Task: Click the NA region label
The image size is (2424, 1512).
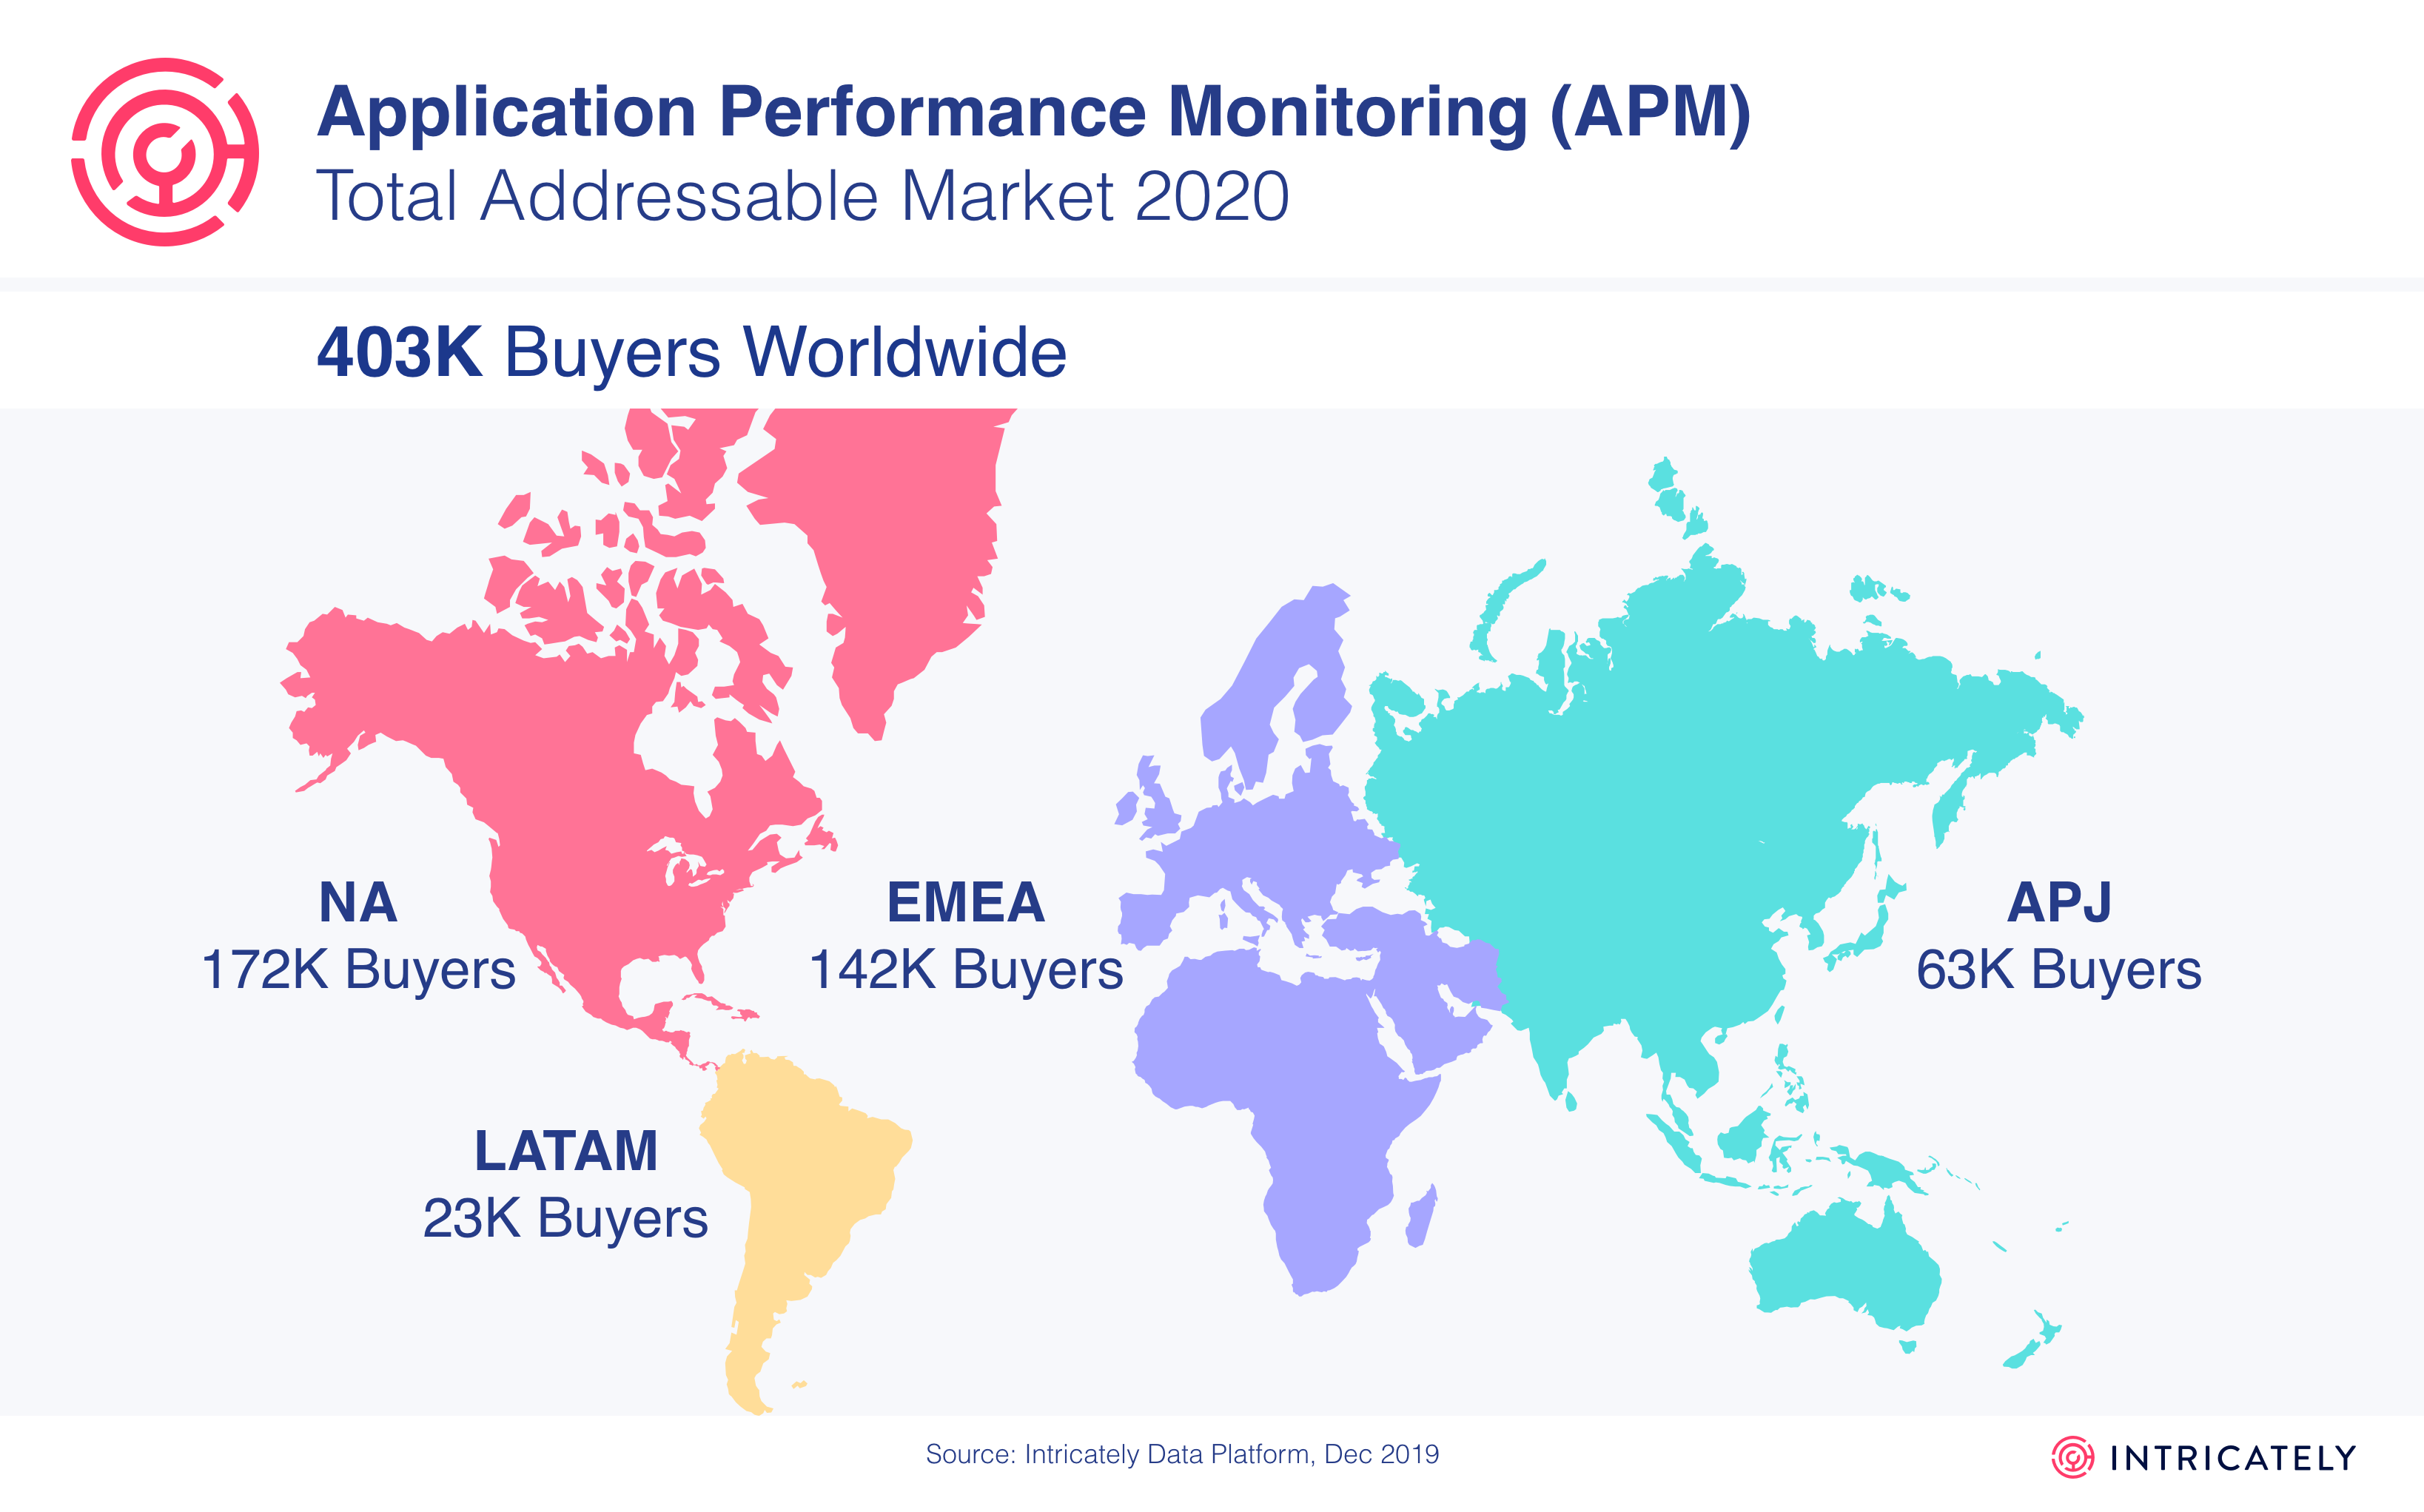Action: pyautogui.click(x=358, y=902)
